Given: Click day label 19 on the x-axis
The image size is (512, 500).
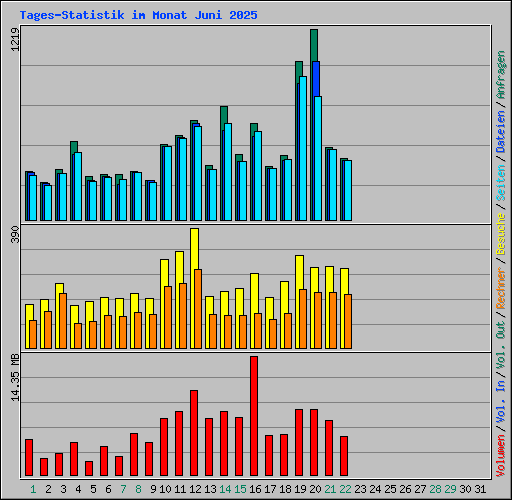Looking at the screenshot, I should coord(300,489).
